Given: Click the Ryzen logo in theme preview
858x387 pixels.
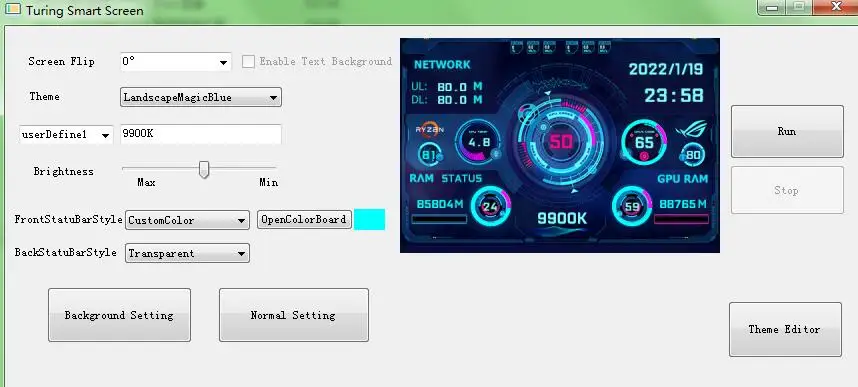Looking at the screenshot, I should (x=429, y=129).
